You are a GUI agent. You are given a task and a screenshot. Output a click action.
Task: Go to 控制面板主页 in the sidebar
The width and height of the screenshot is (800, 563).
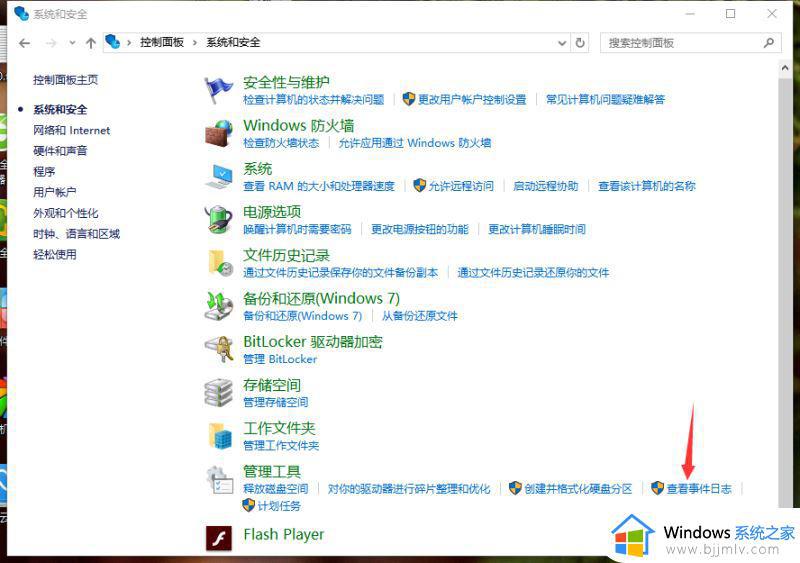[65, 80]
